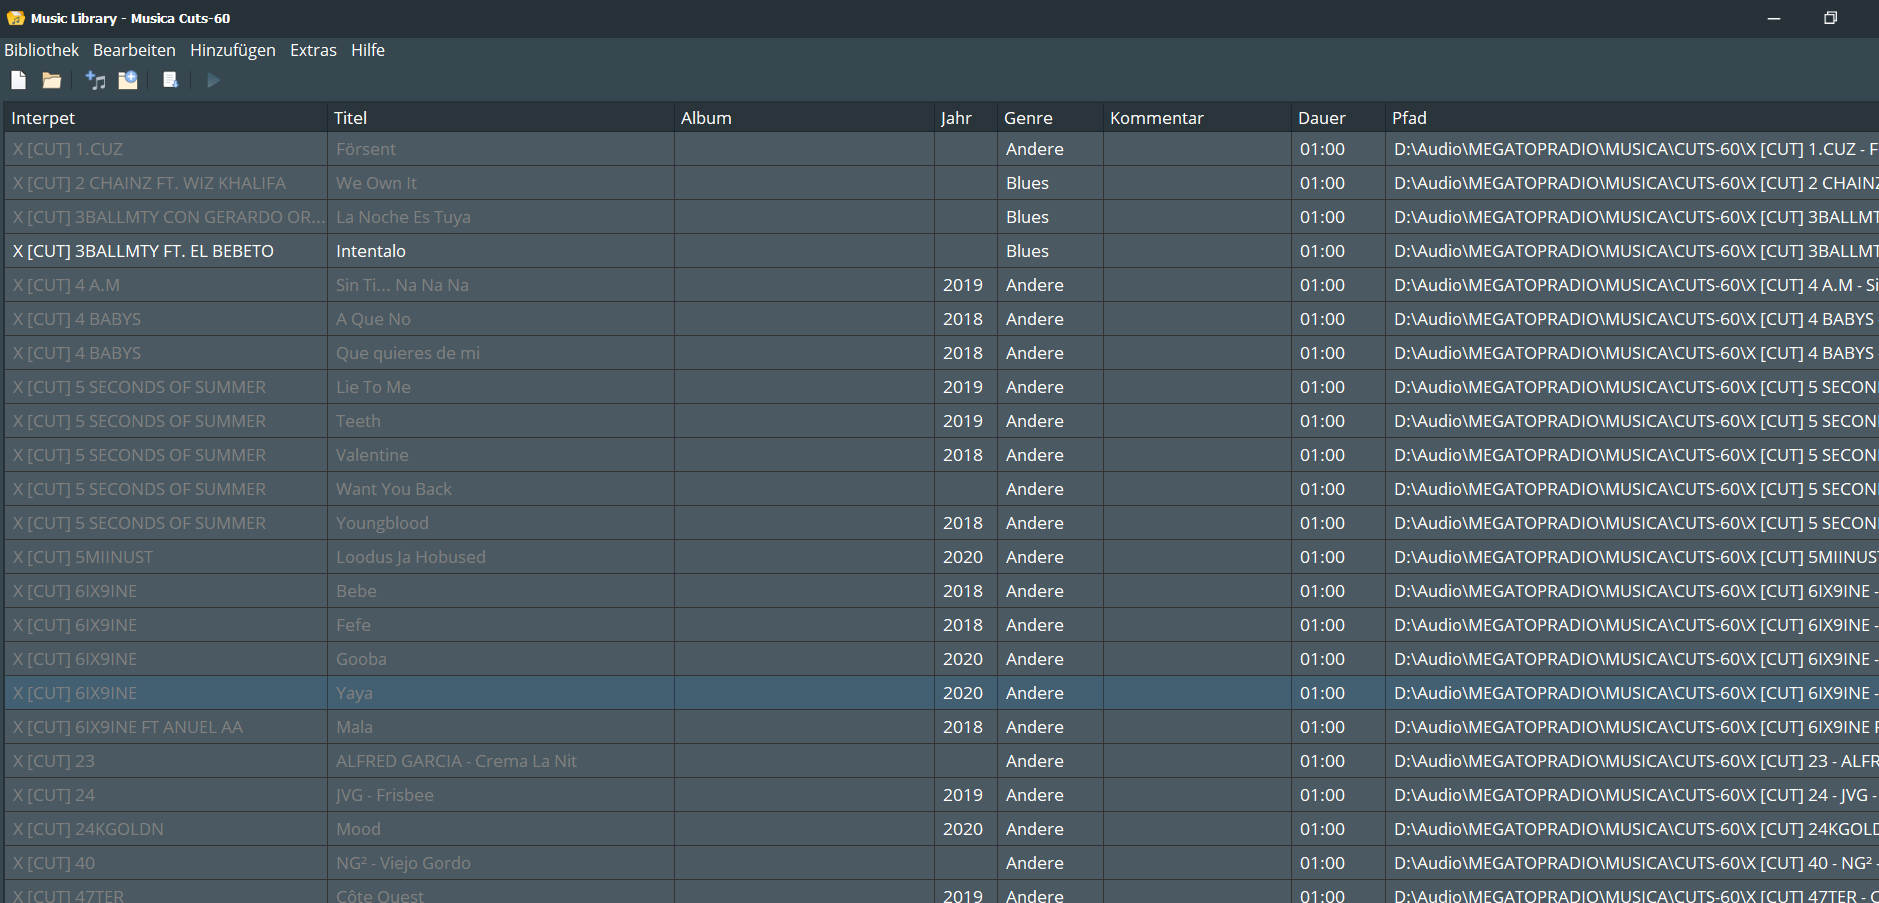This screenshot has width=1879, height=903.
Task: Select the title Loodus Ja Hobused
Action: click(x=411, y=557)
